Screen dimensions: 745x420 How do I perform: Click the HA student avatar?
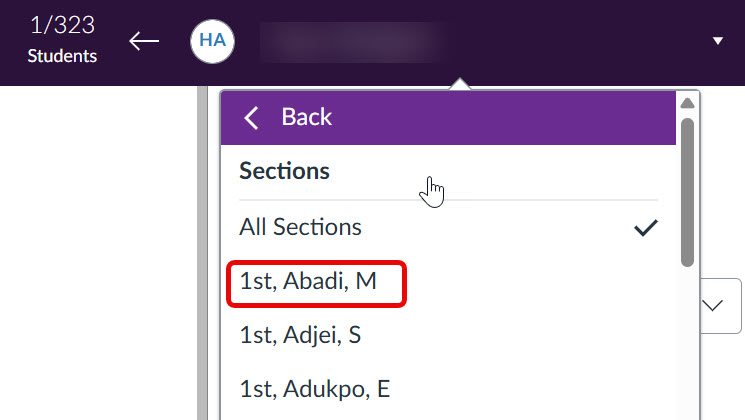tap(212, 41)
